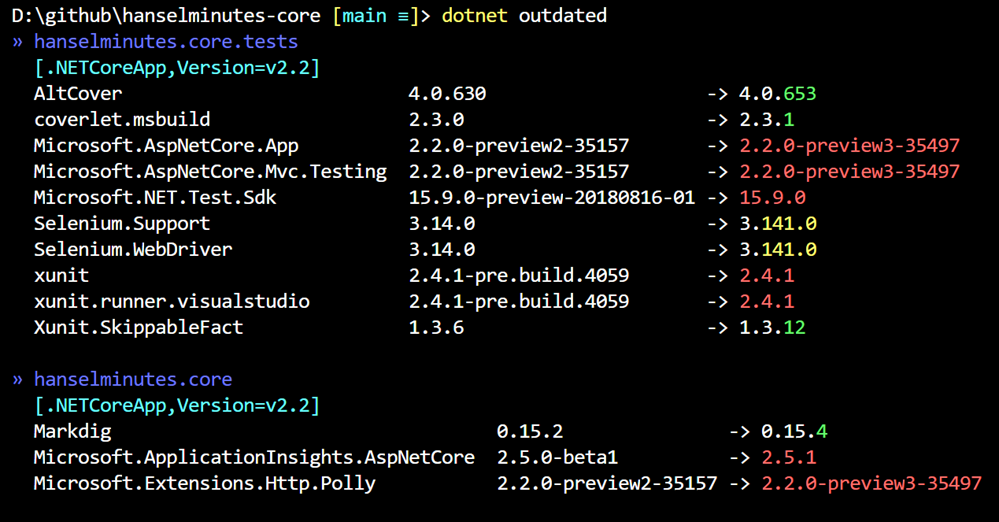Click the [main ≡] git branch indicator
The height and width of the screenshot is (522, 999).
point(376,16)
